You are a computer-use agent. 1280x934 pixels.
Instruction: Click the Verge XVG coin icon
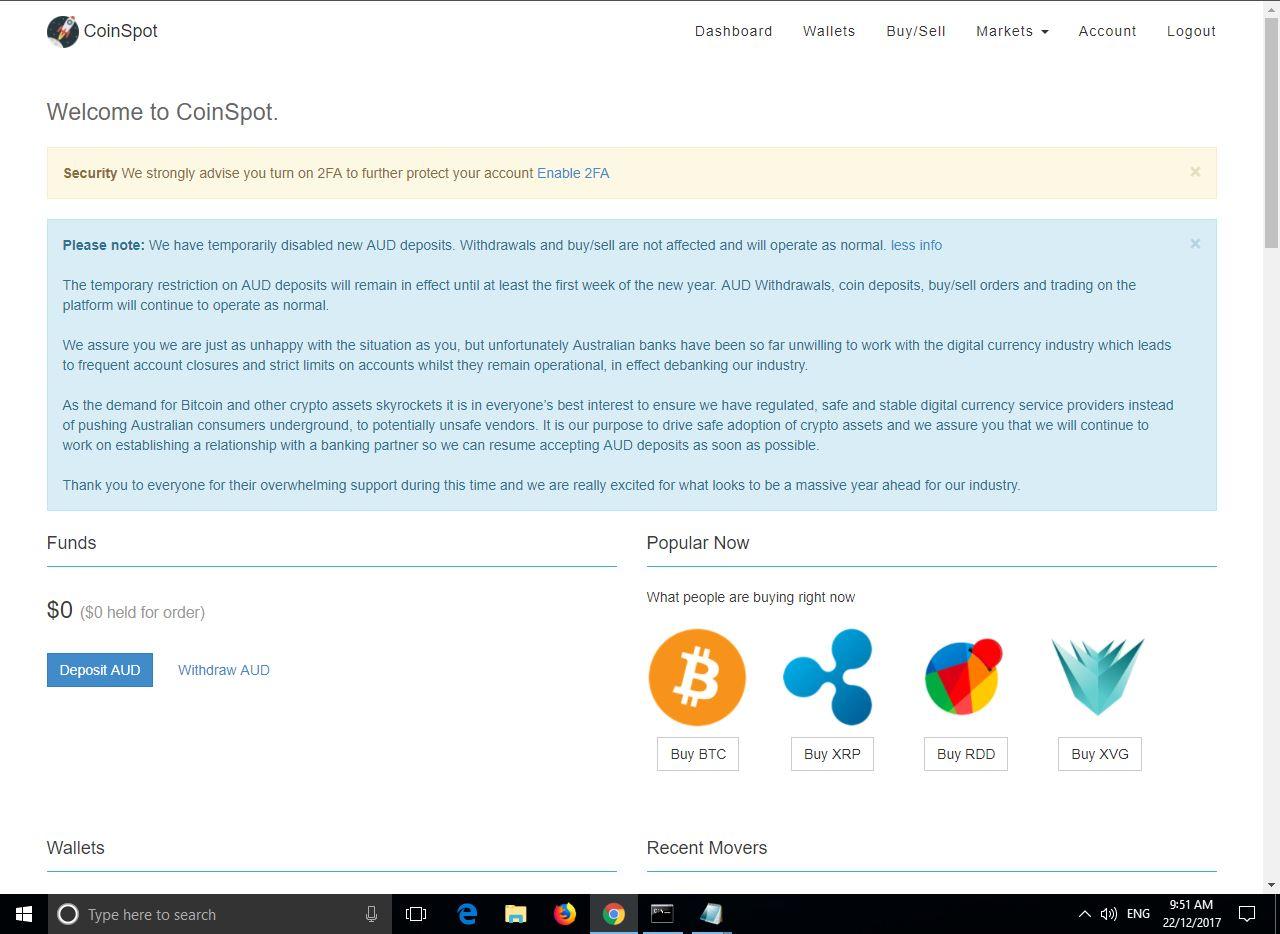click(1098, 677)
